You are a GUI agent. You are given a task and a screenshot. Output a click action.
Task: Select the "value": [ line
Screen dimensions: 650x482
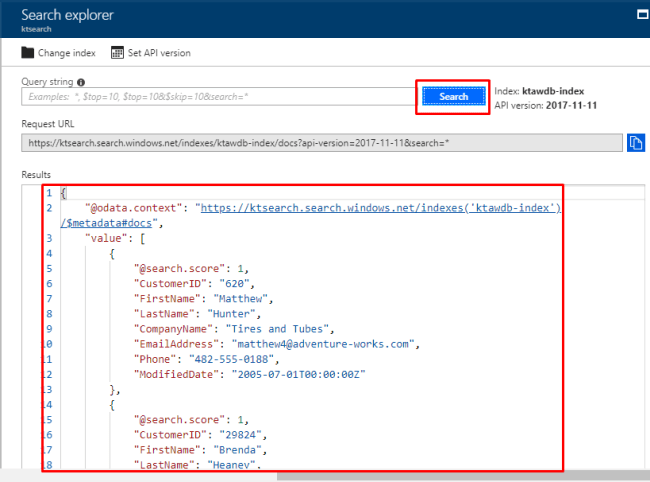115,238
